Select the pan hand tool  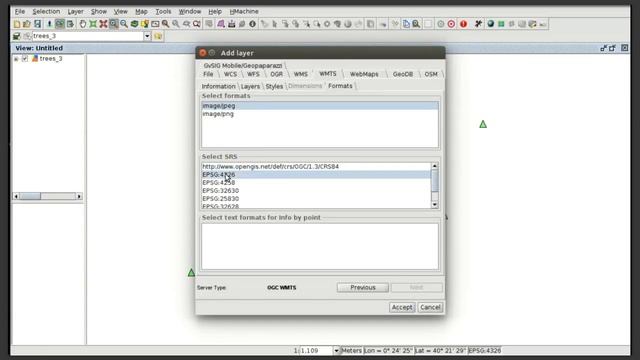pos(82,24)
